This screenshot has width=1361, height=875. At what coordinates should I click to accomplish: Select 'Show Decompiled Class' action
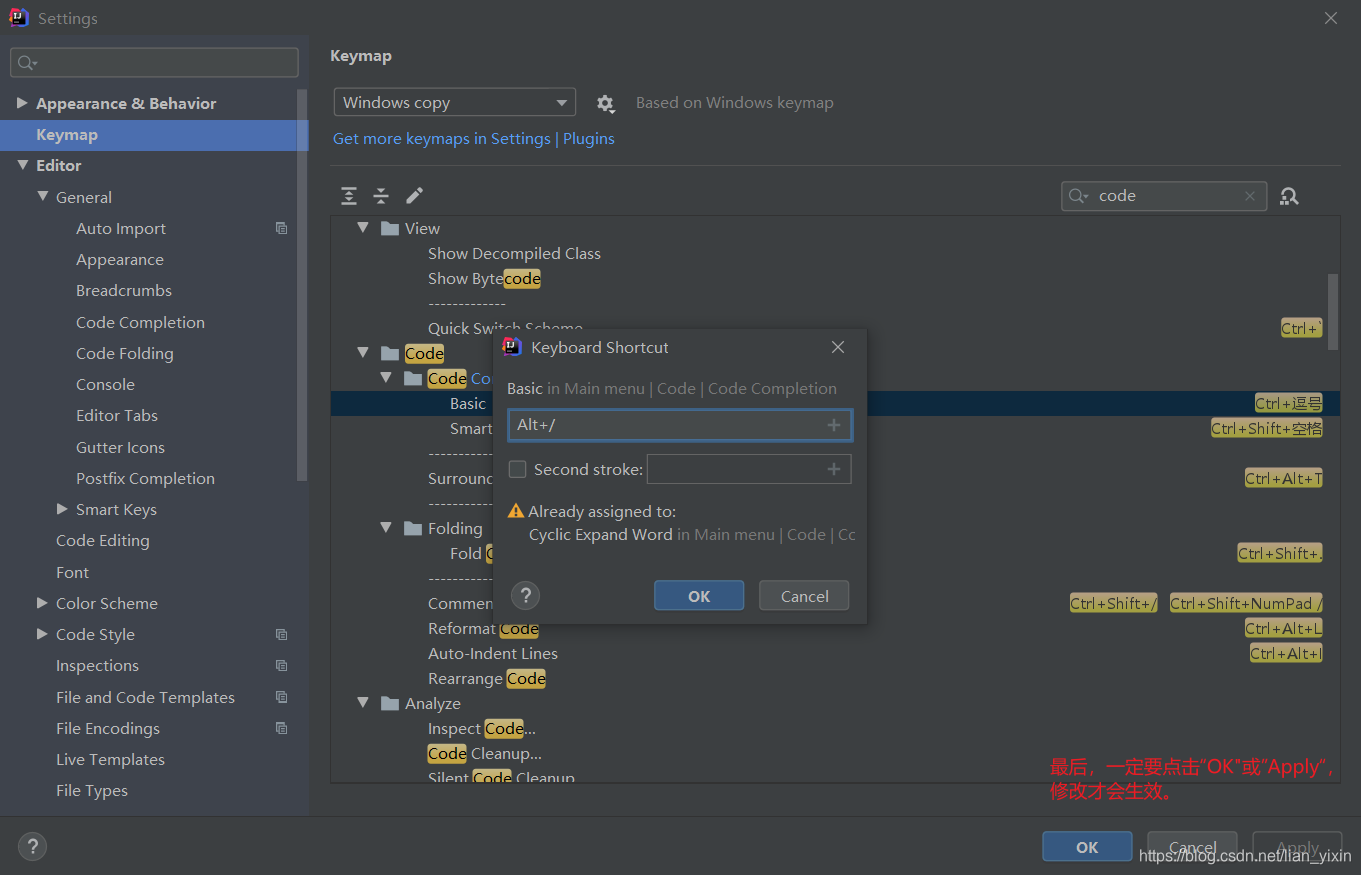coord(514,253)
